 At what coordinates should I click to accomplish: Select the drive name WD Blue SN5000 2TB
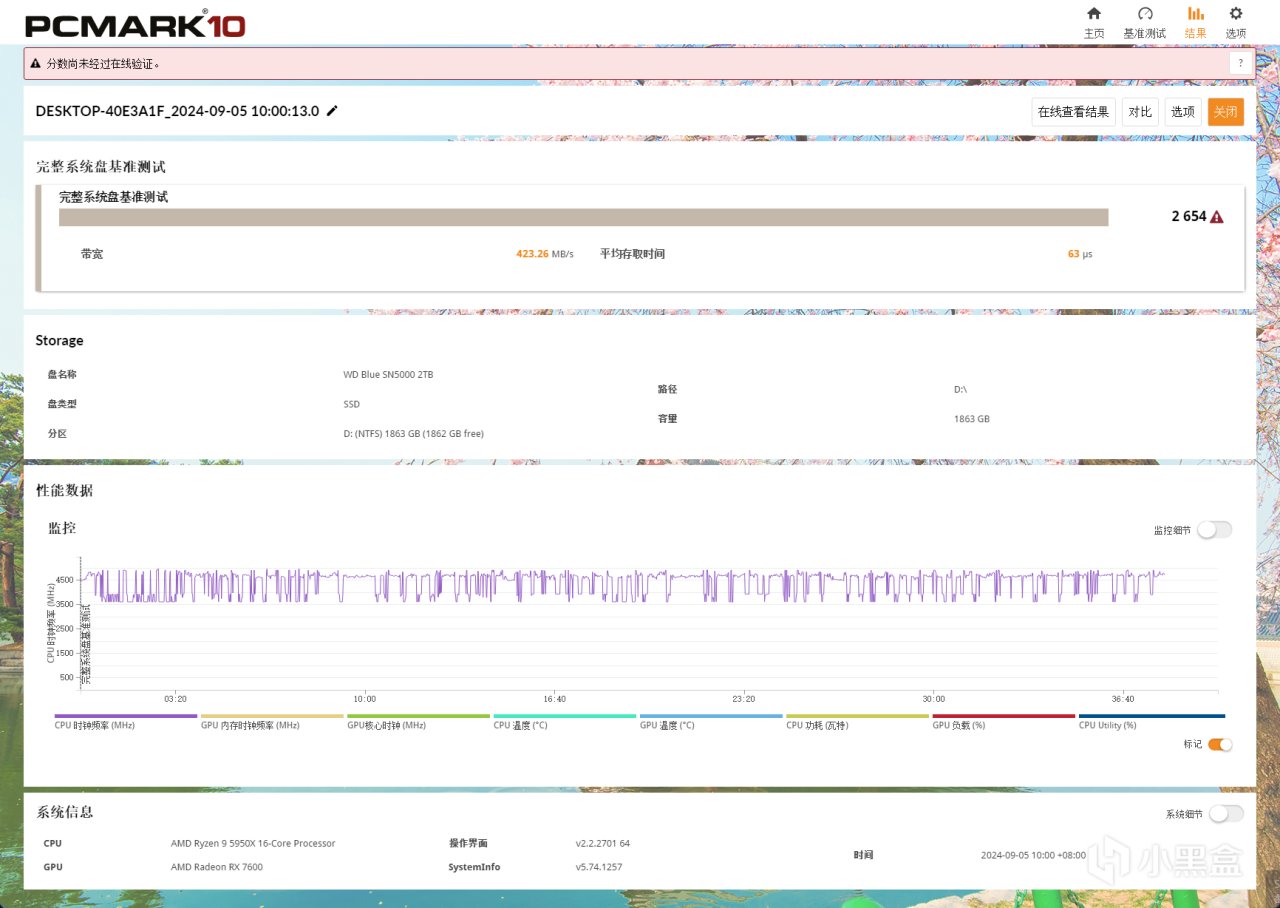click(388, 375)
